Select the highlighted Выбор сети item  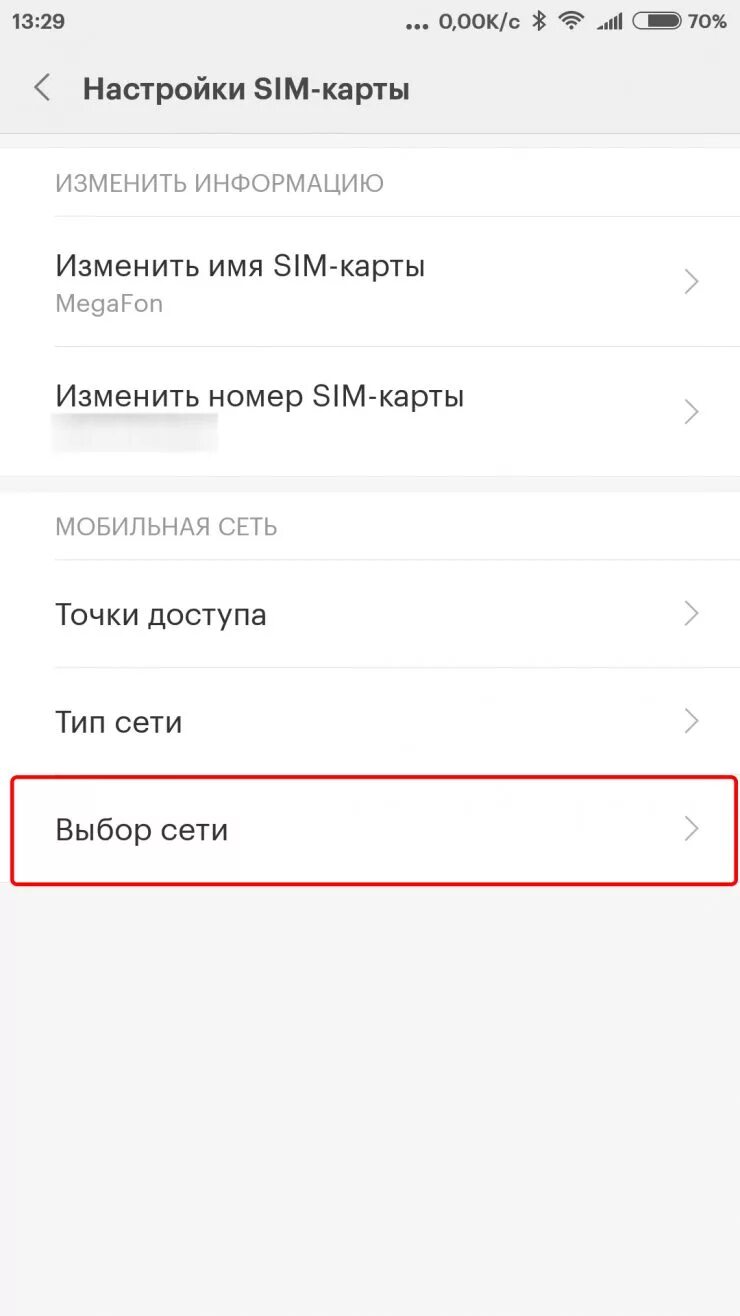coord(374,830)
